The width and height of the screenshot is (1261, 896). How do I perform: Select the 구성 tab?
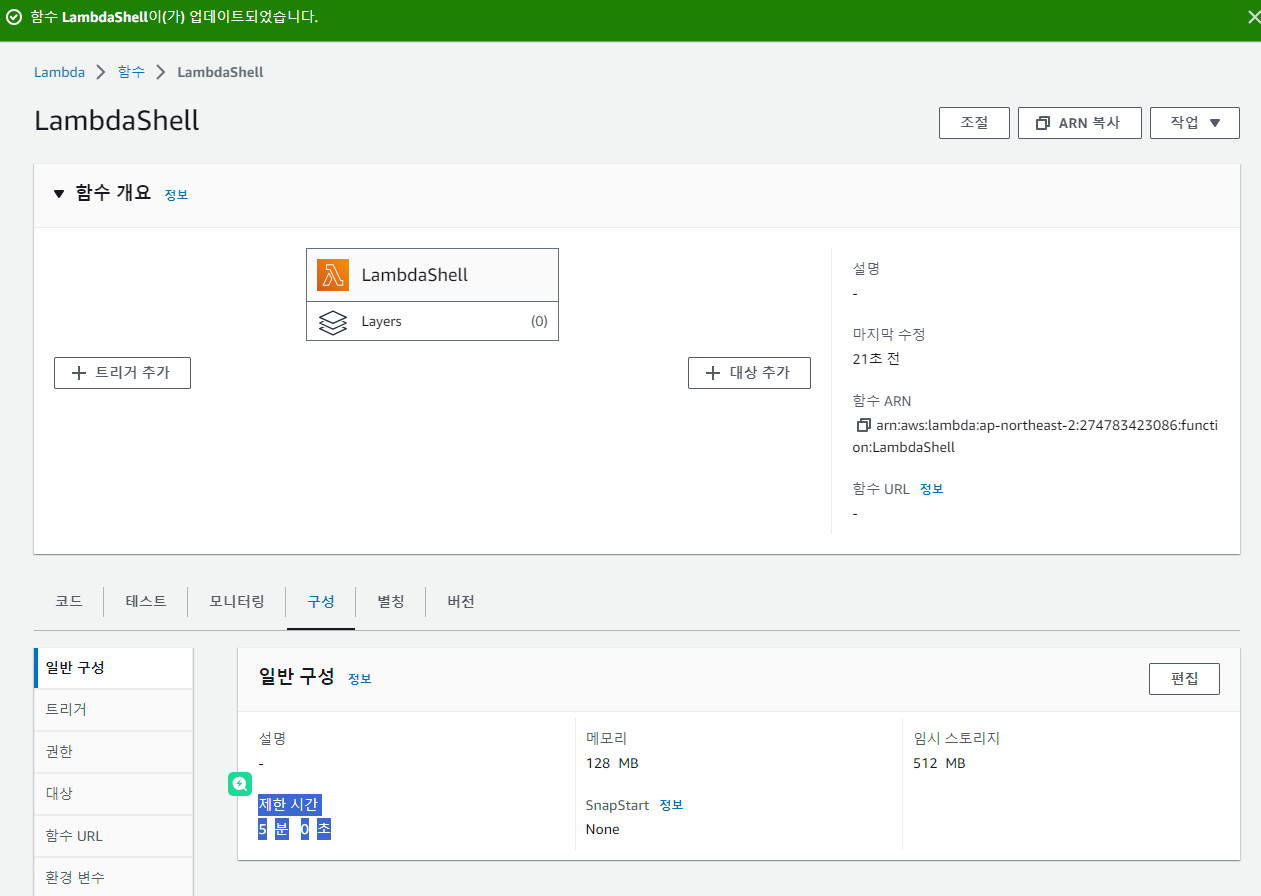click(321, 601)
